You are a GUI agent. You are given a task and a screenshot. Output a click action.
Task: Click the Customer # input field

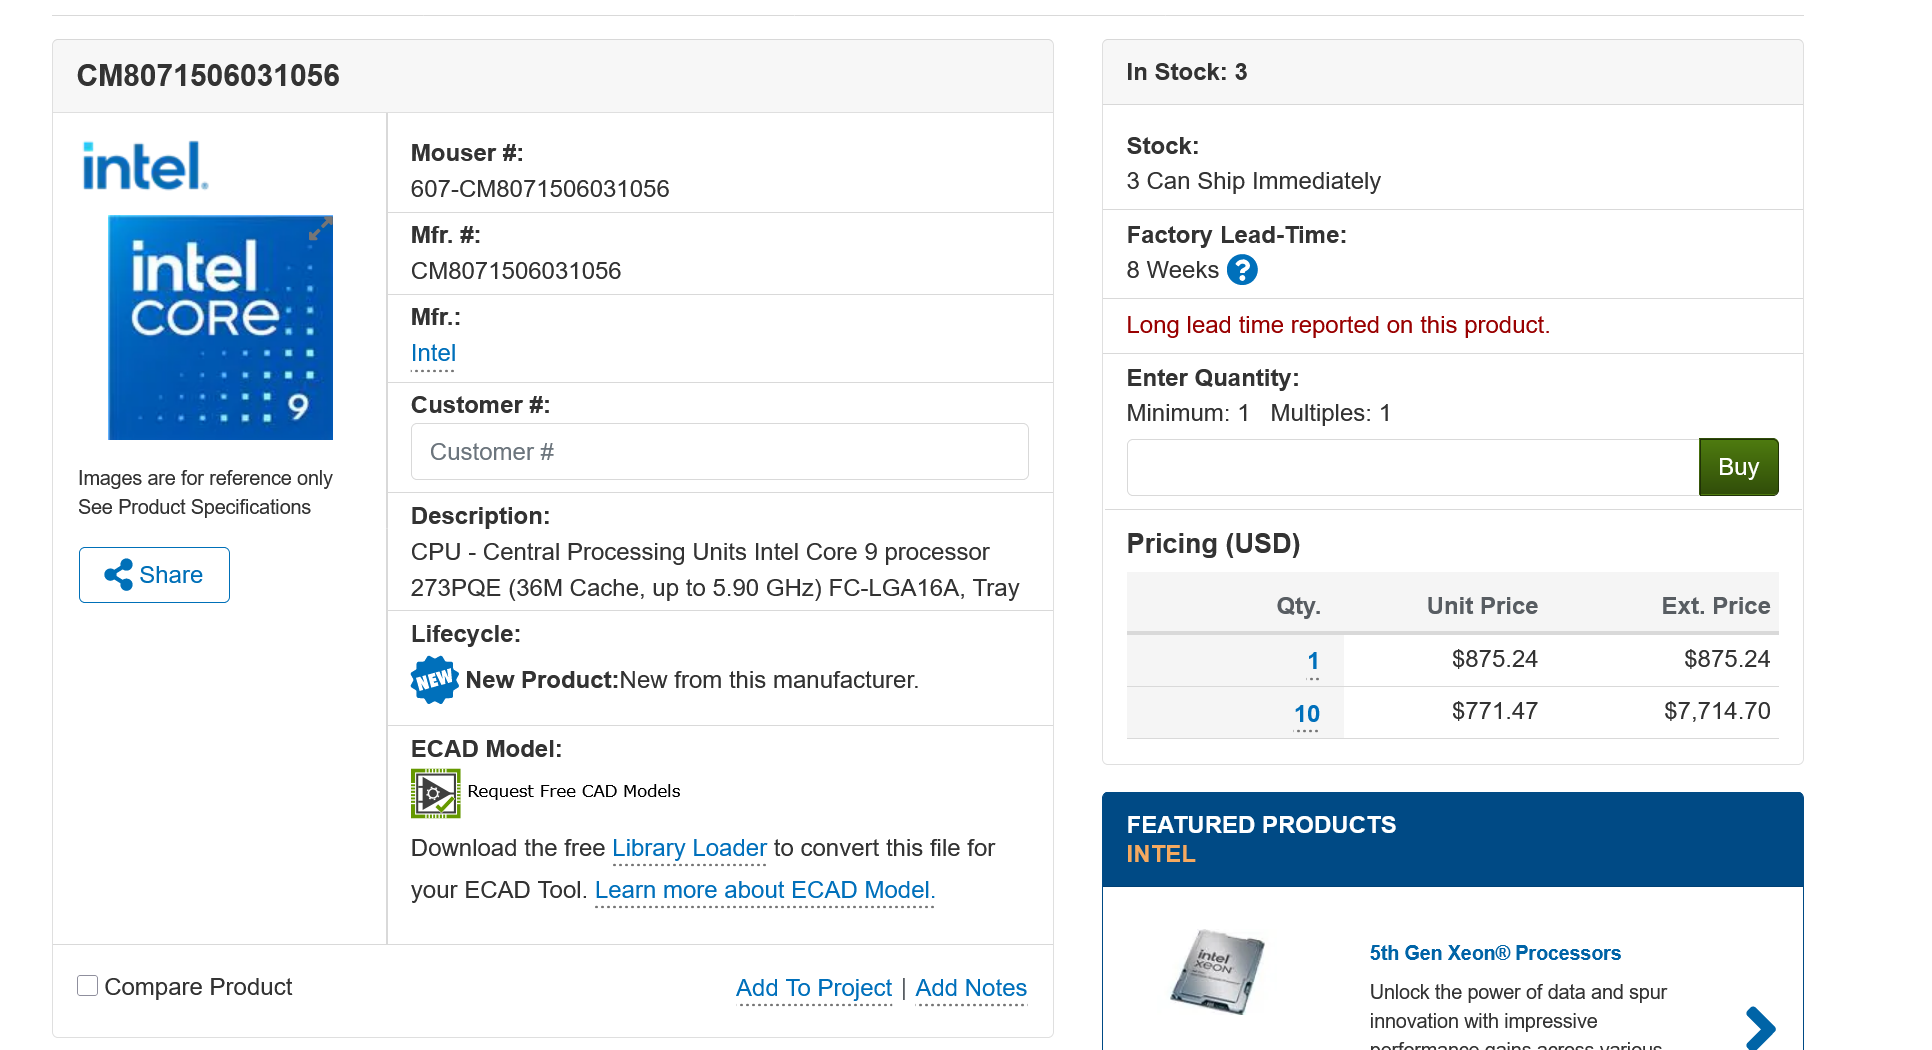pyautogui.click(x=719, y=452)
